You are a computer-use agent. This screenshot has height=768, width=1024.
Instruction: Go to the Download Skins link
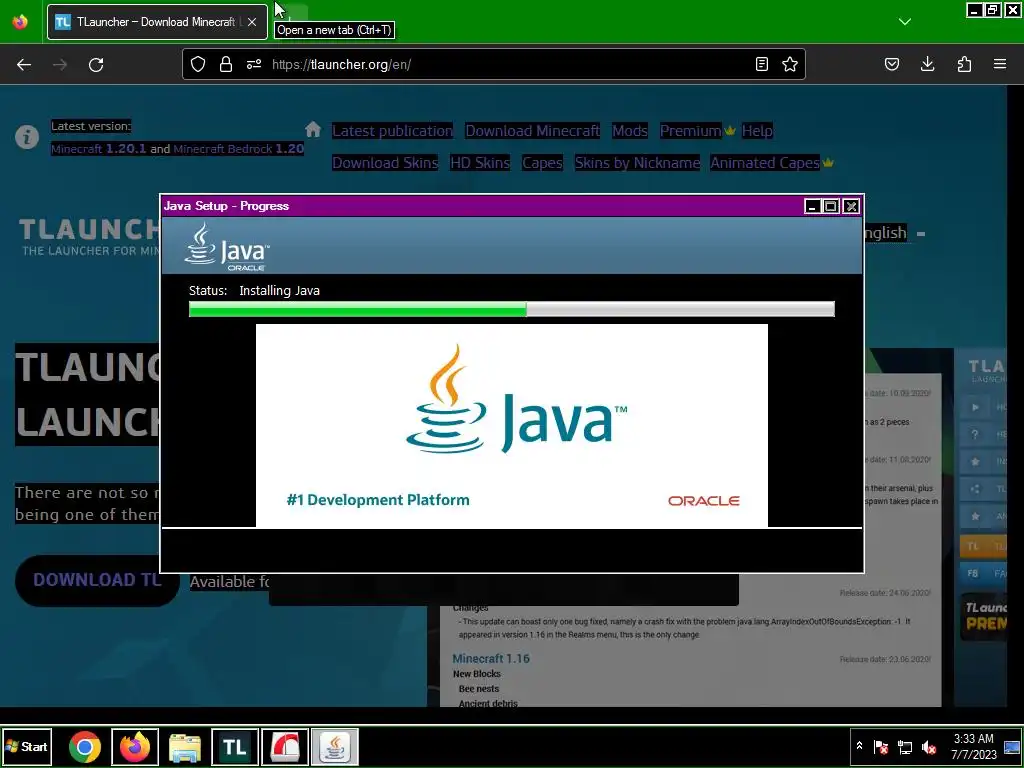385,163
